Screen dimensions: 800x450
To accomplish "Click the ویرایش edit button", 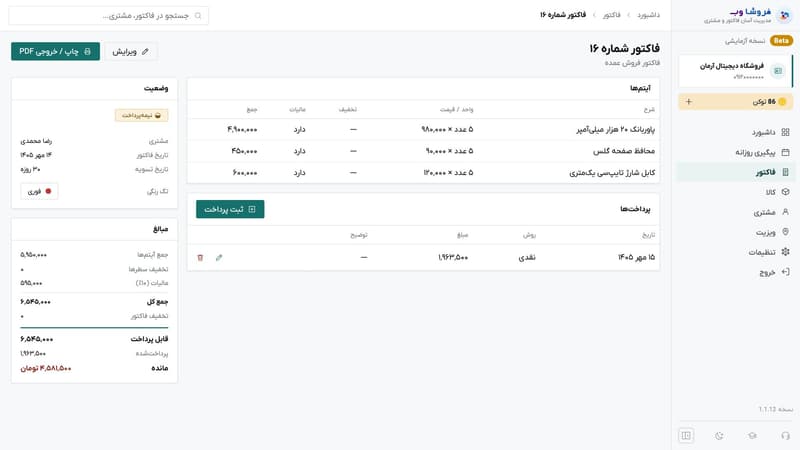I will (x=131, y=52).
